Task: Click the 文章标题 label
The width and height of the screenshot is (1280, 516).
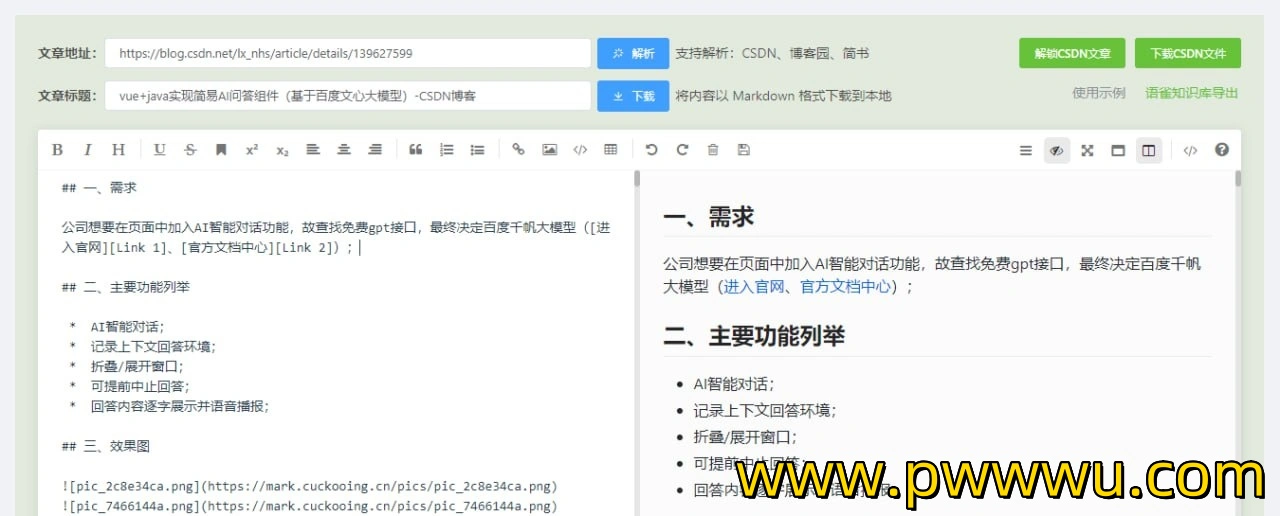Action: (x=67, y=96)
